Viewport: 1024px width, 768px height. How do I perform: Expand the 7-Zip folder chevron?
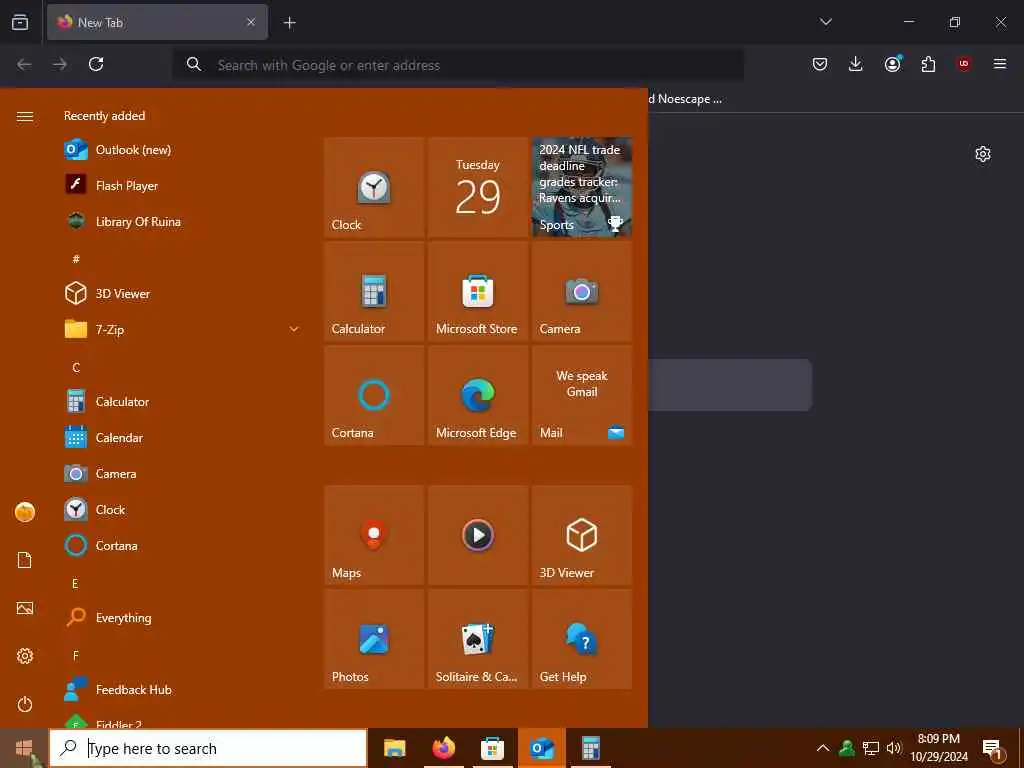[294, 329]
